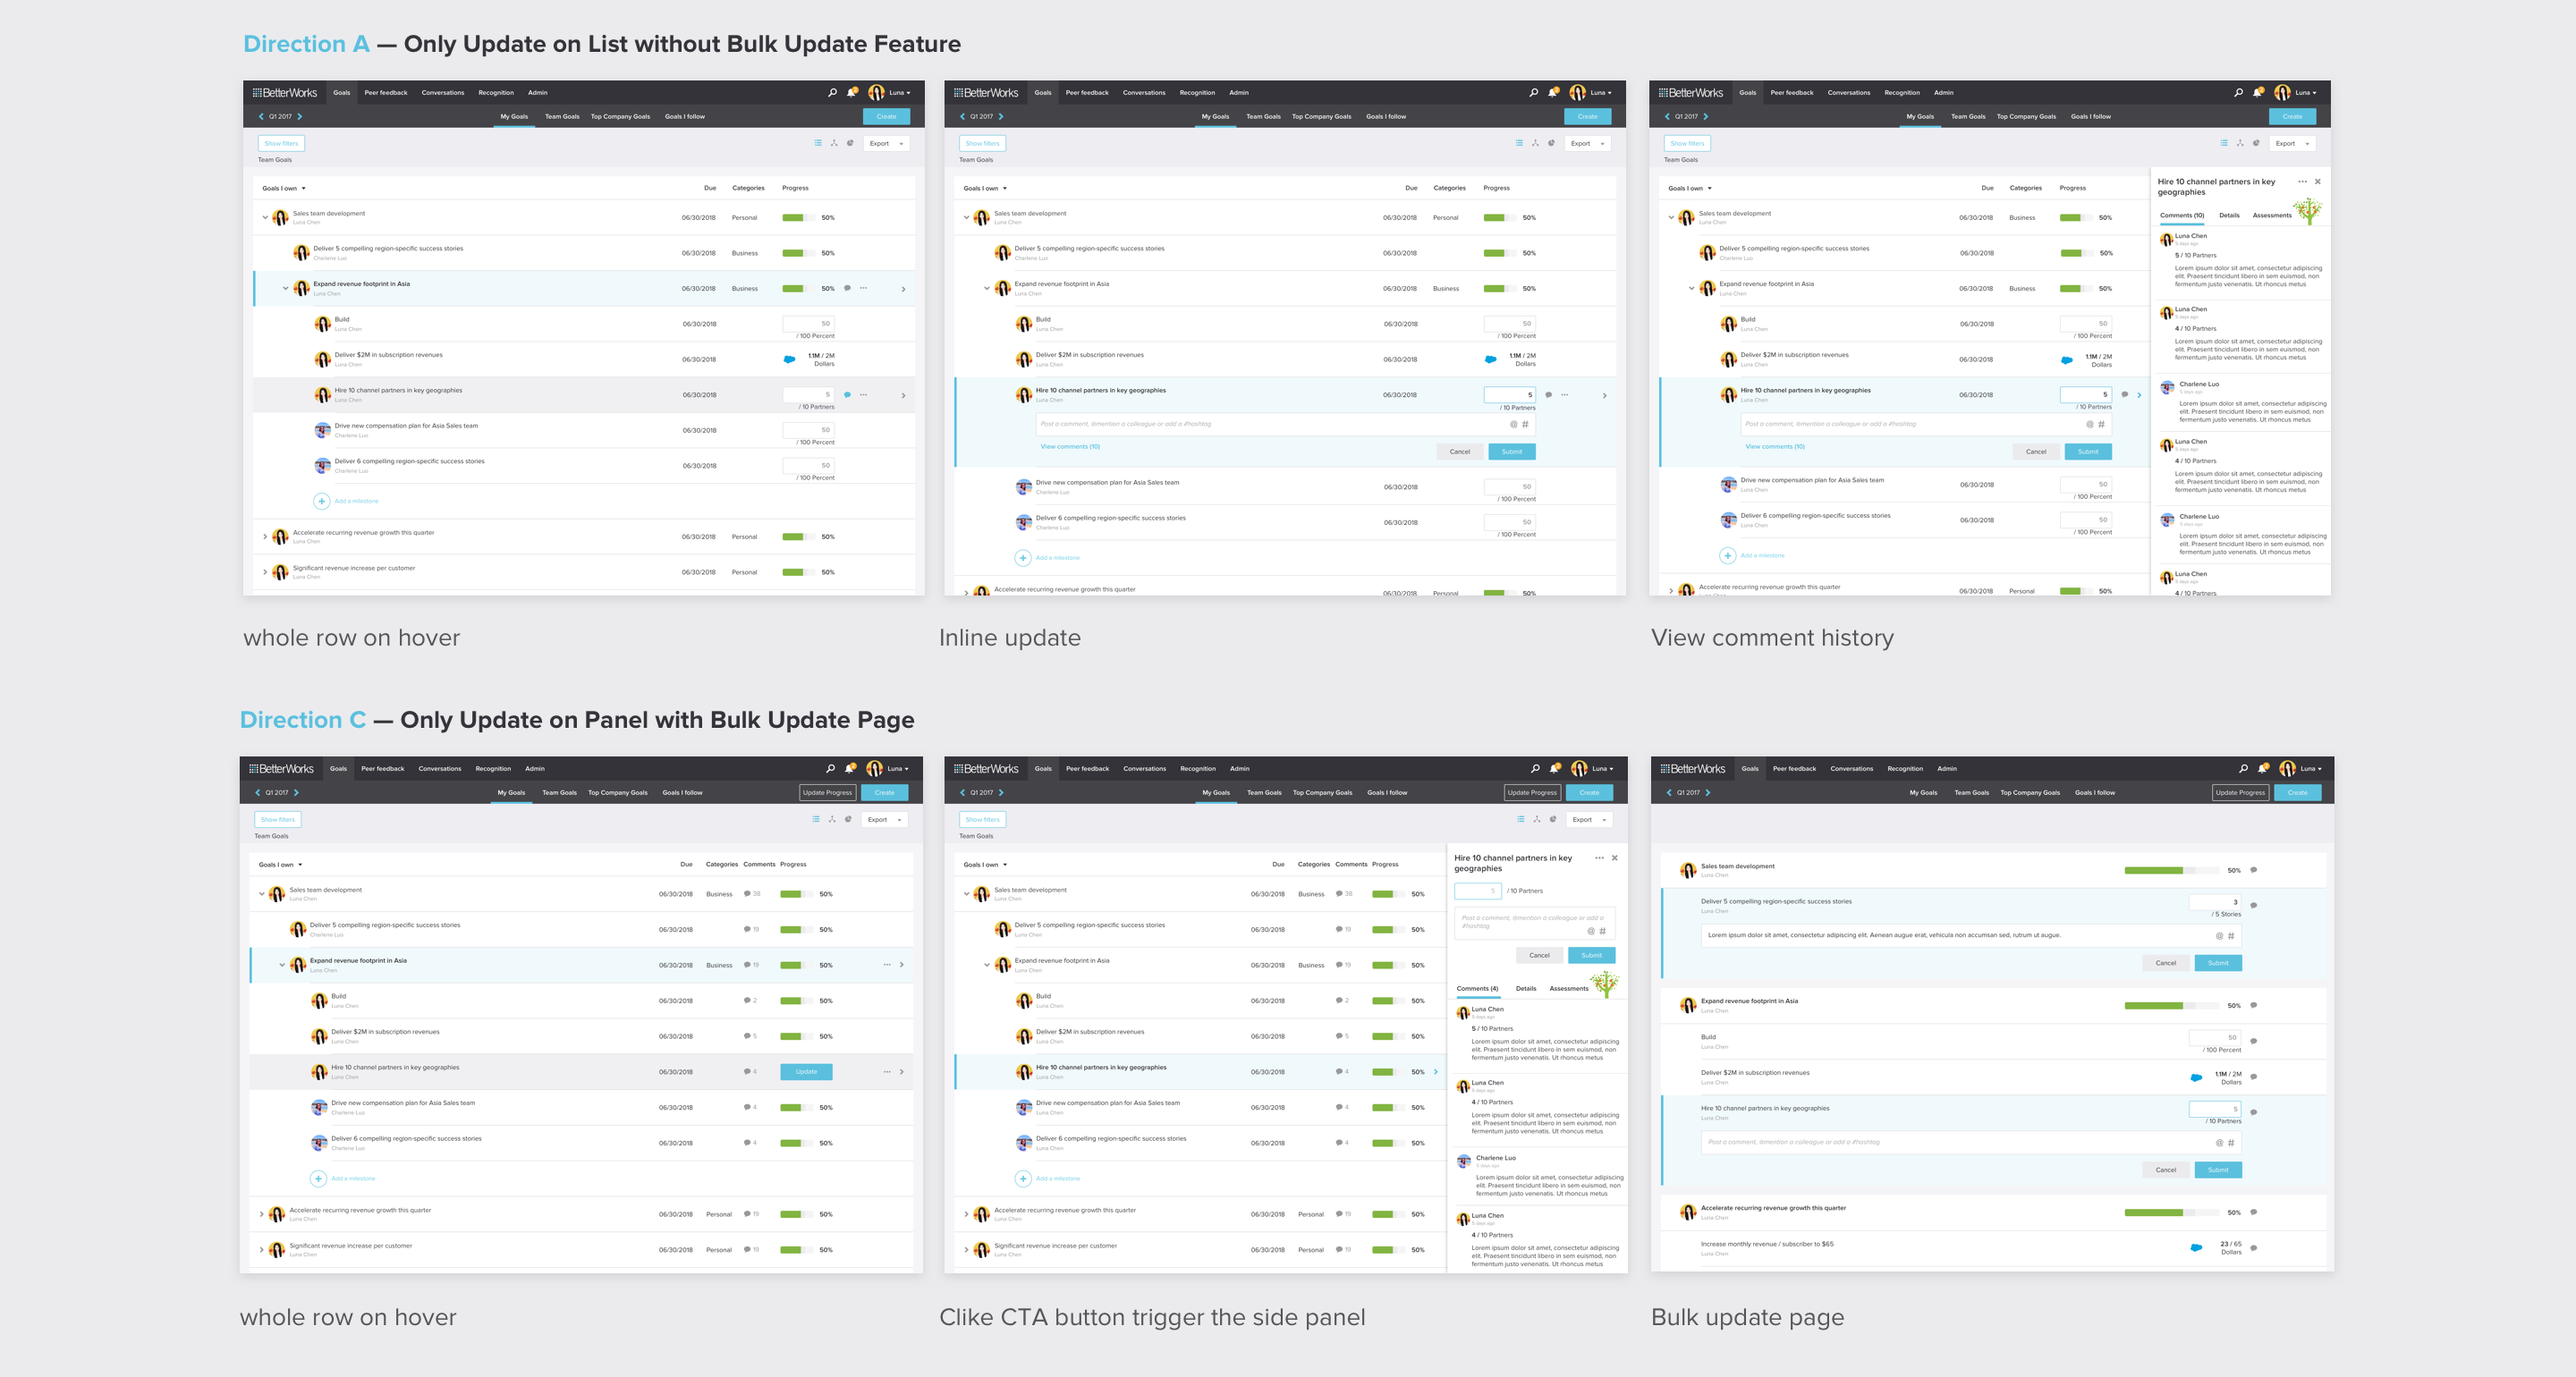This screenshot has width=2576, height=1377.
Task: Direction C hover screen: pie chart view icon
Action: click(848, 819)
